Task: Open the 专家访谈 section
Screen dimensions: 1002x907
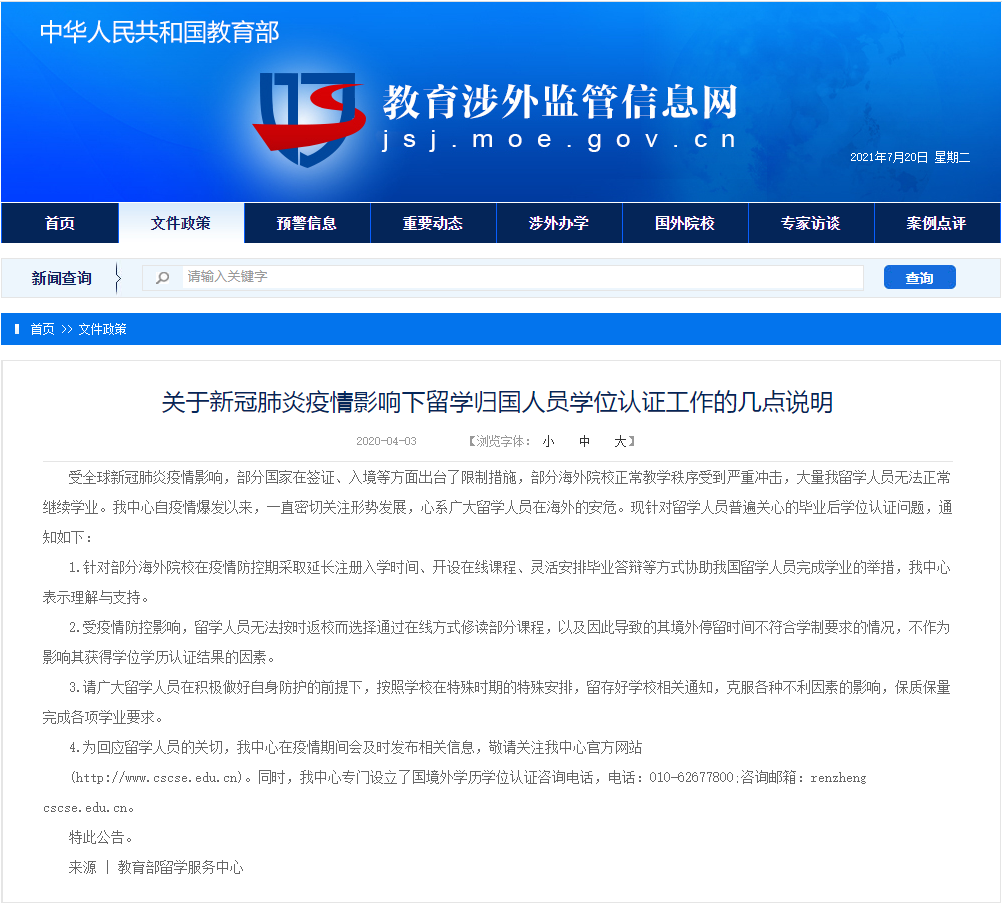Action: click(811, 222)
